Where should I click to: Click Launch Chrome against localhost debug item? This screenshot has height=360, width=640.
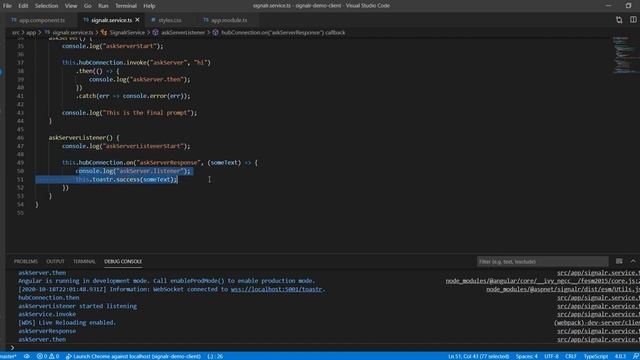133,356
